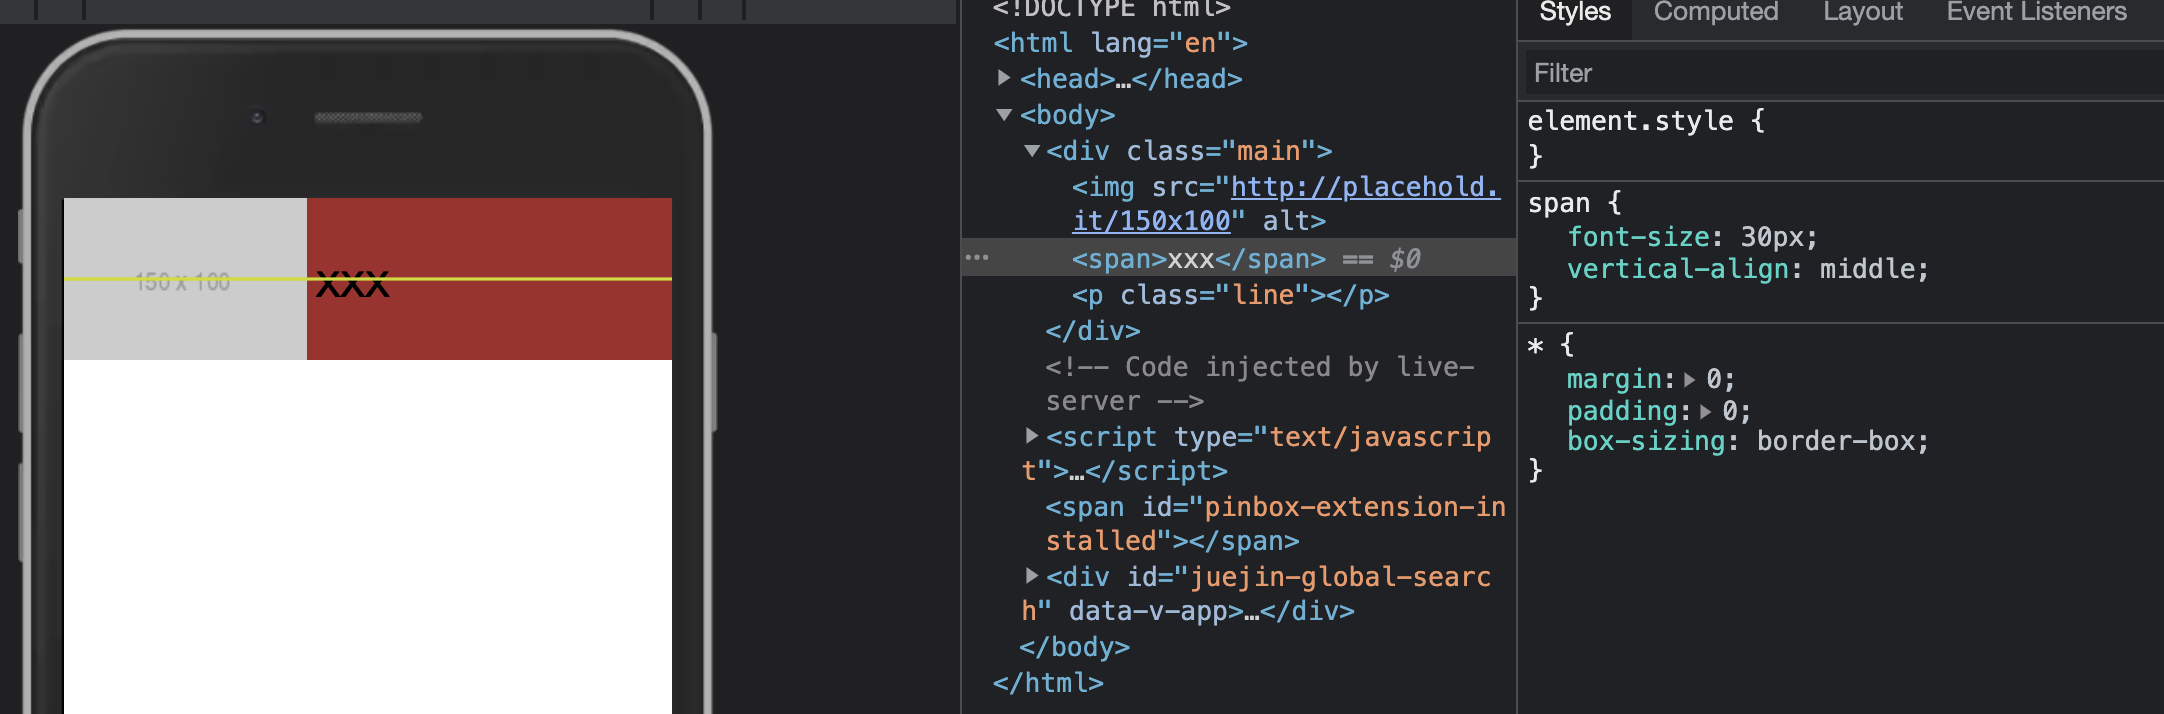Open the Layout tab
The image size is (2164, 714).
coord(1862,12)
